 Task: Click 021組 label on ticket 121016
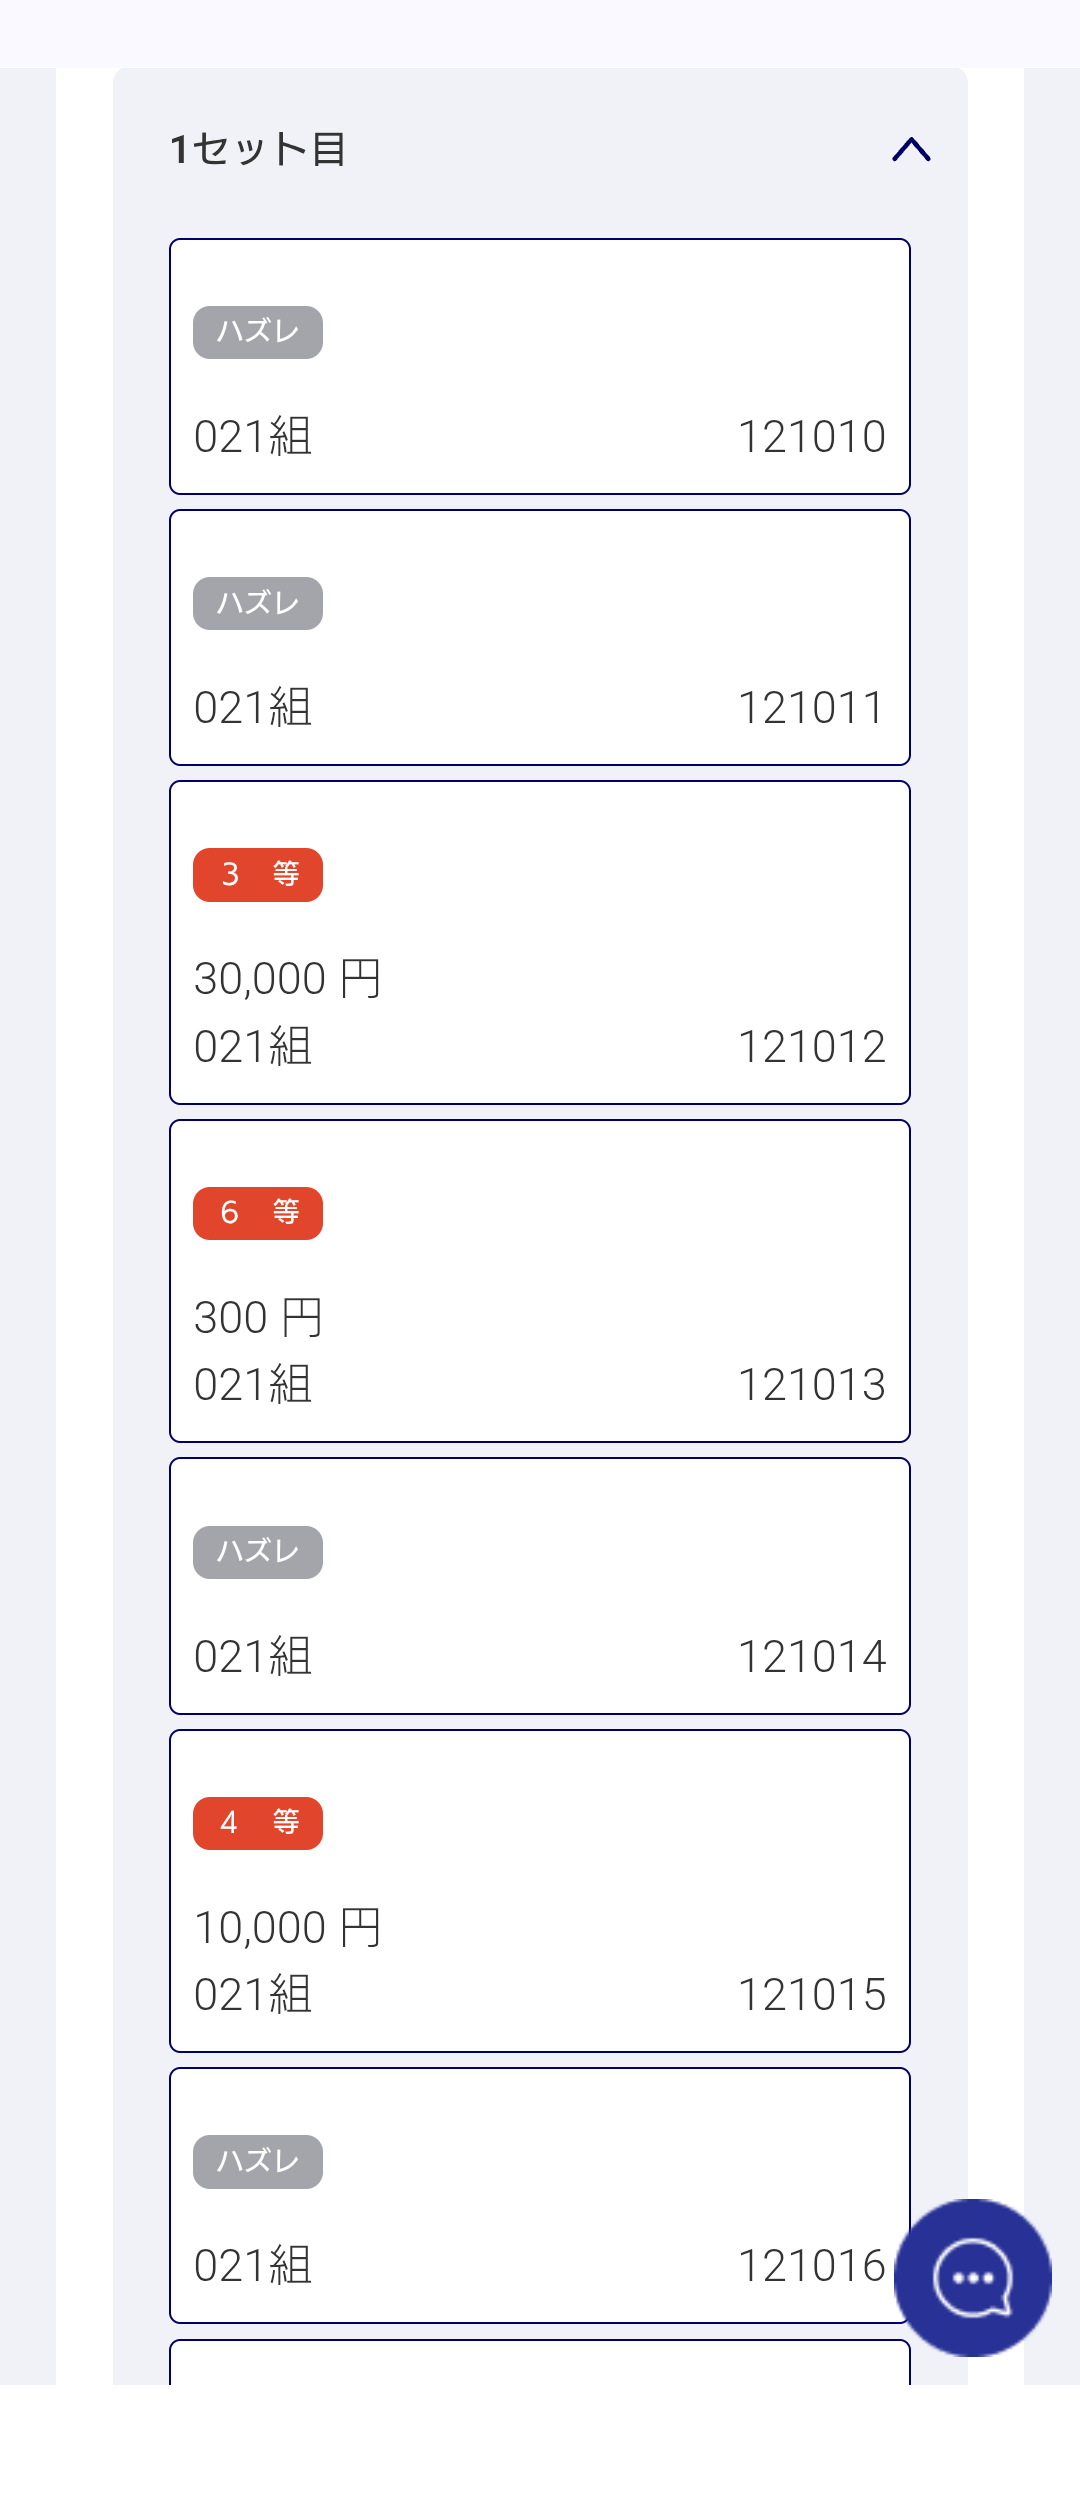click(x=253, y=2267)
